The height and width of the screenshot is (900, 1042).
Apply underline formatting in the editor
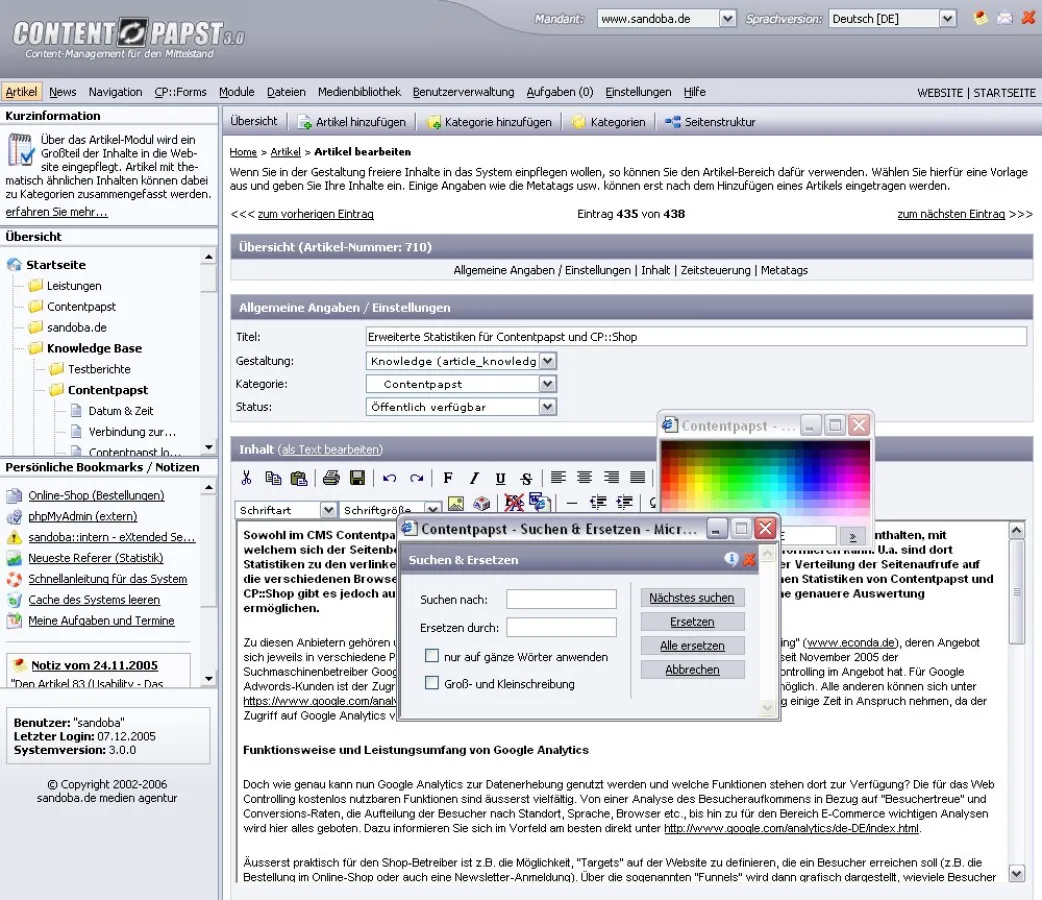(x=499, y=477)
